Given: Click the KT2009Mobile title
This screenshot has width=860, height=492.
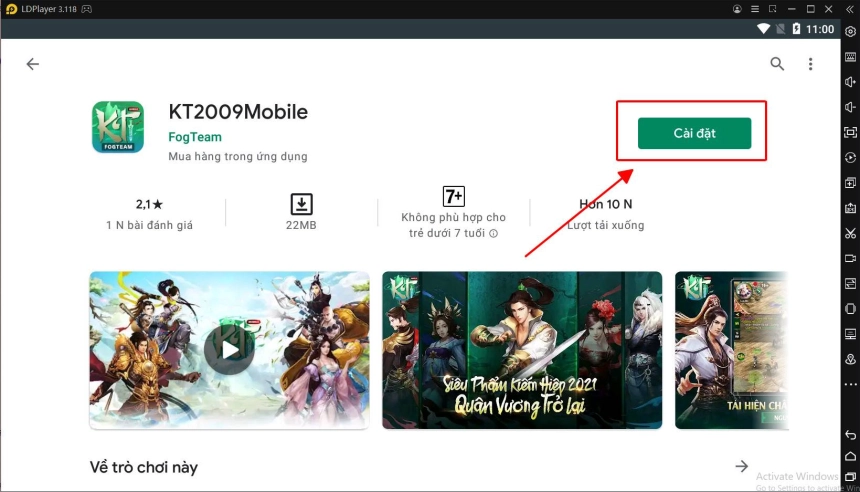Looking at the screenshot, I should coord(238,112).
